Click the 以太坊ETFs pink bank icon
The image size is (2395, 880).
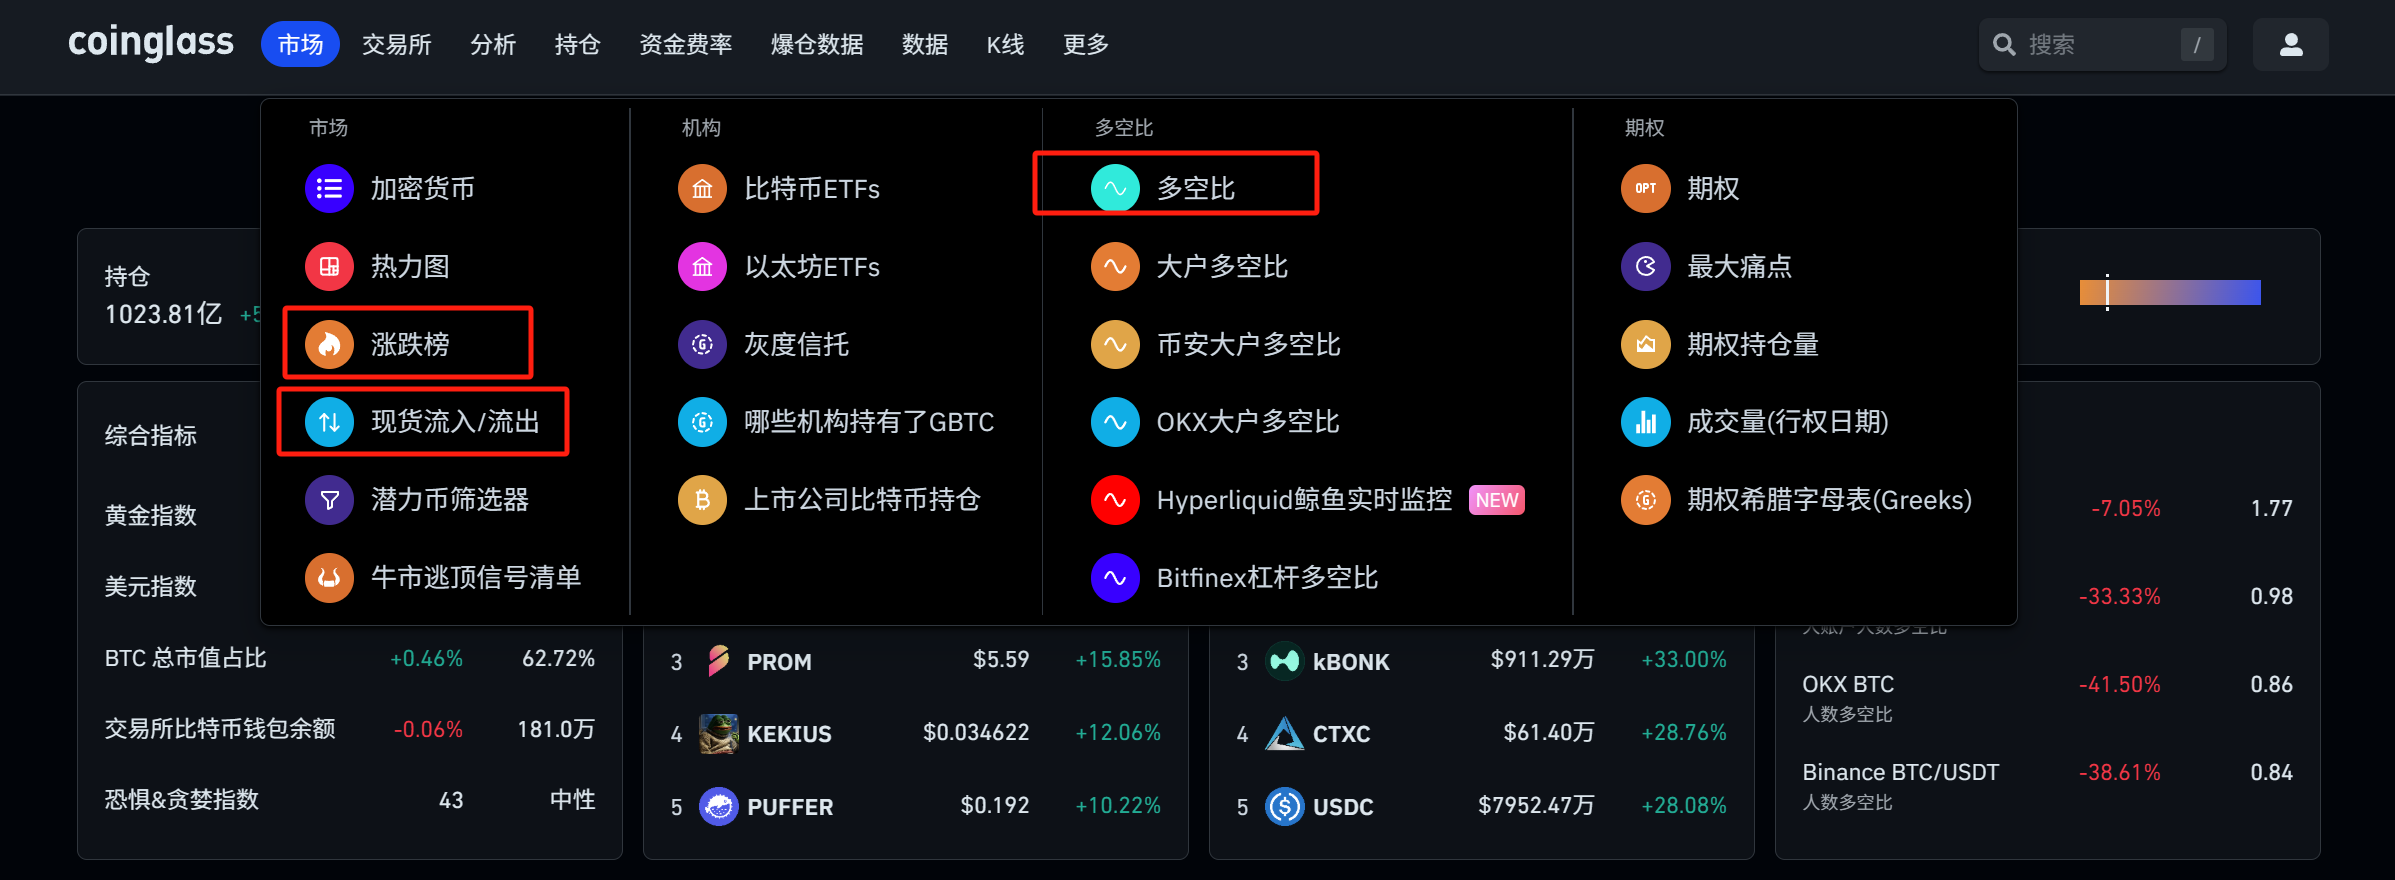click(702, 266)
